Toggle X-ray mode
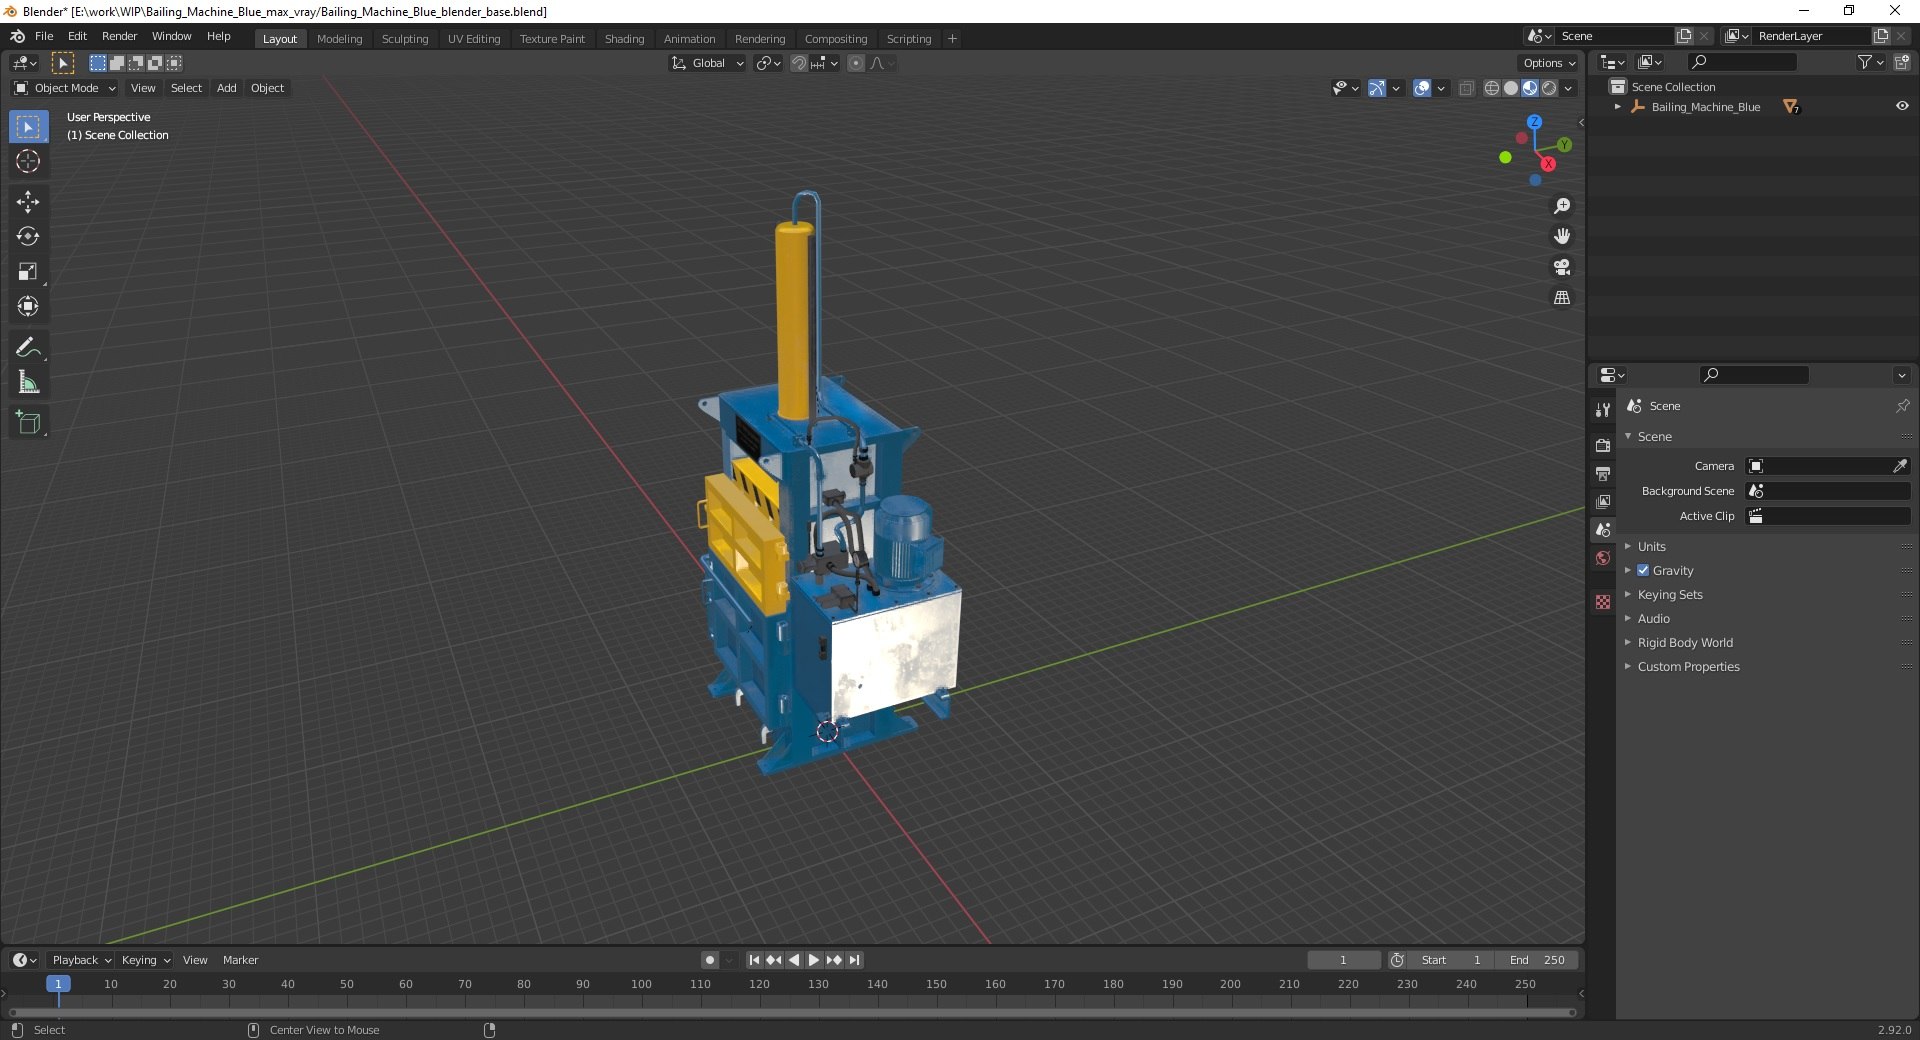The height and width of the screenshot is (1040, 1920). (1467, 88)
